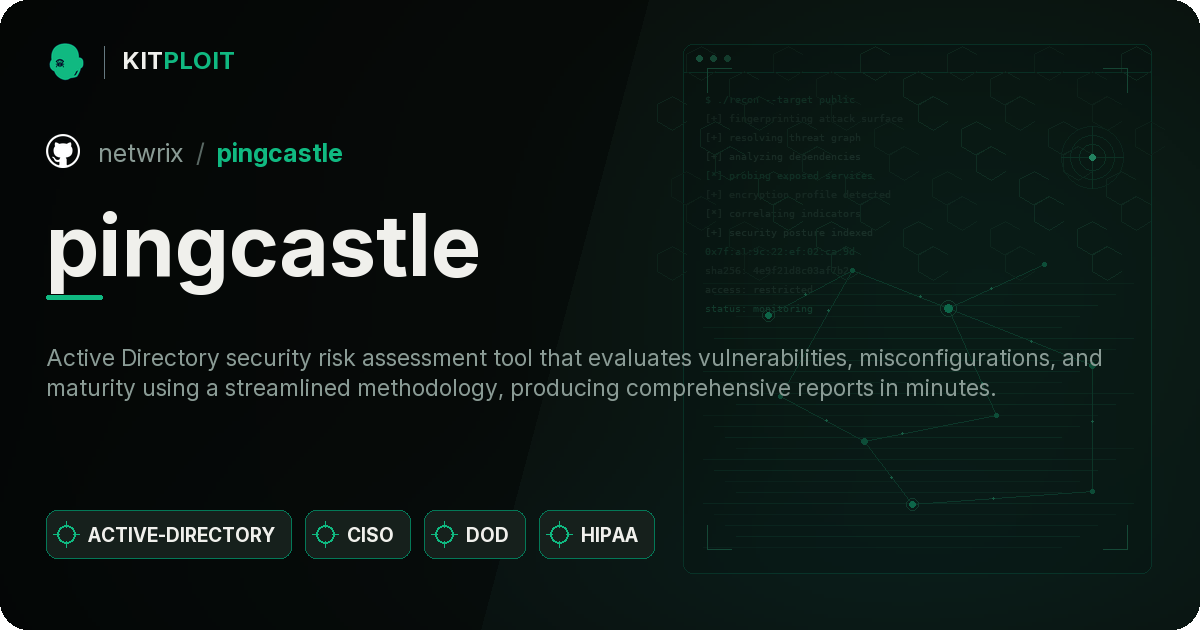Image resolution: width=1200 pixels, height=630 pixels.
Task: Click the 'access: restricted' terminal line
Action: click(759, 290)
